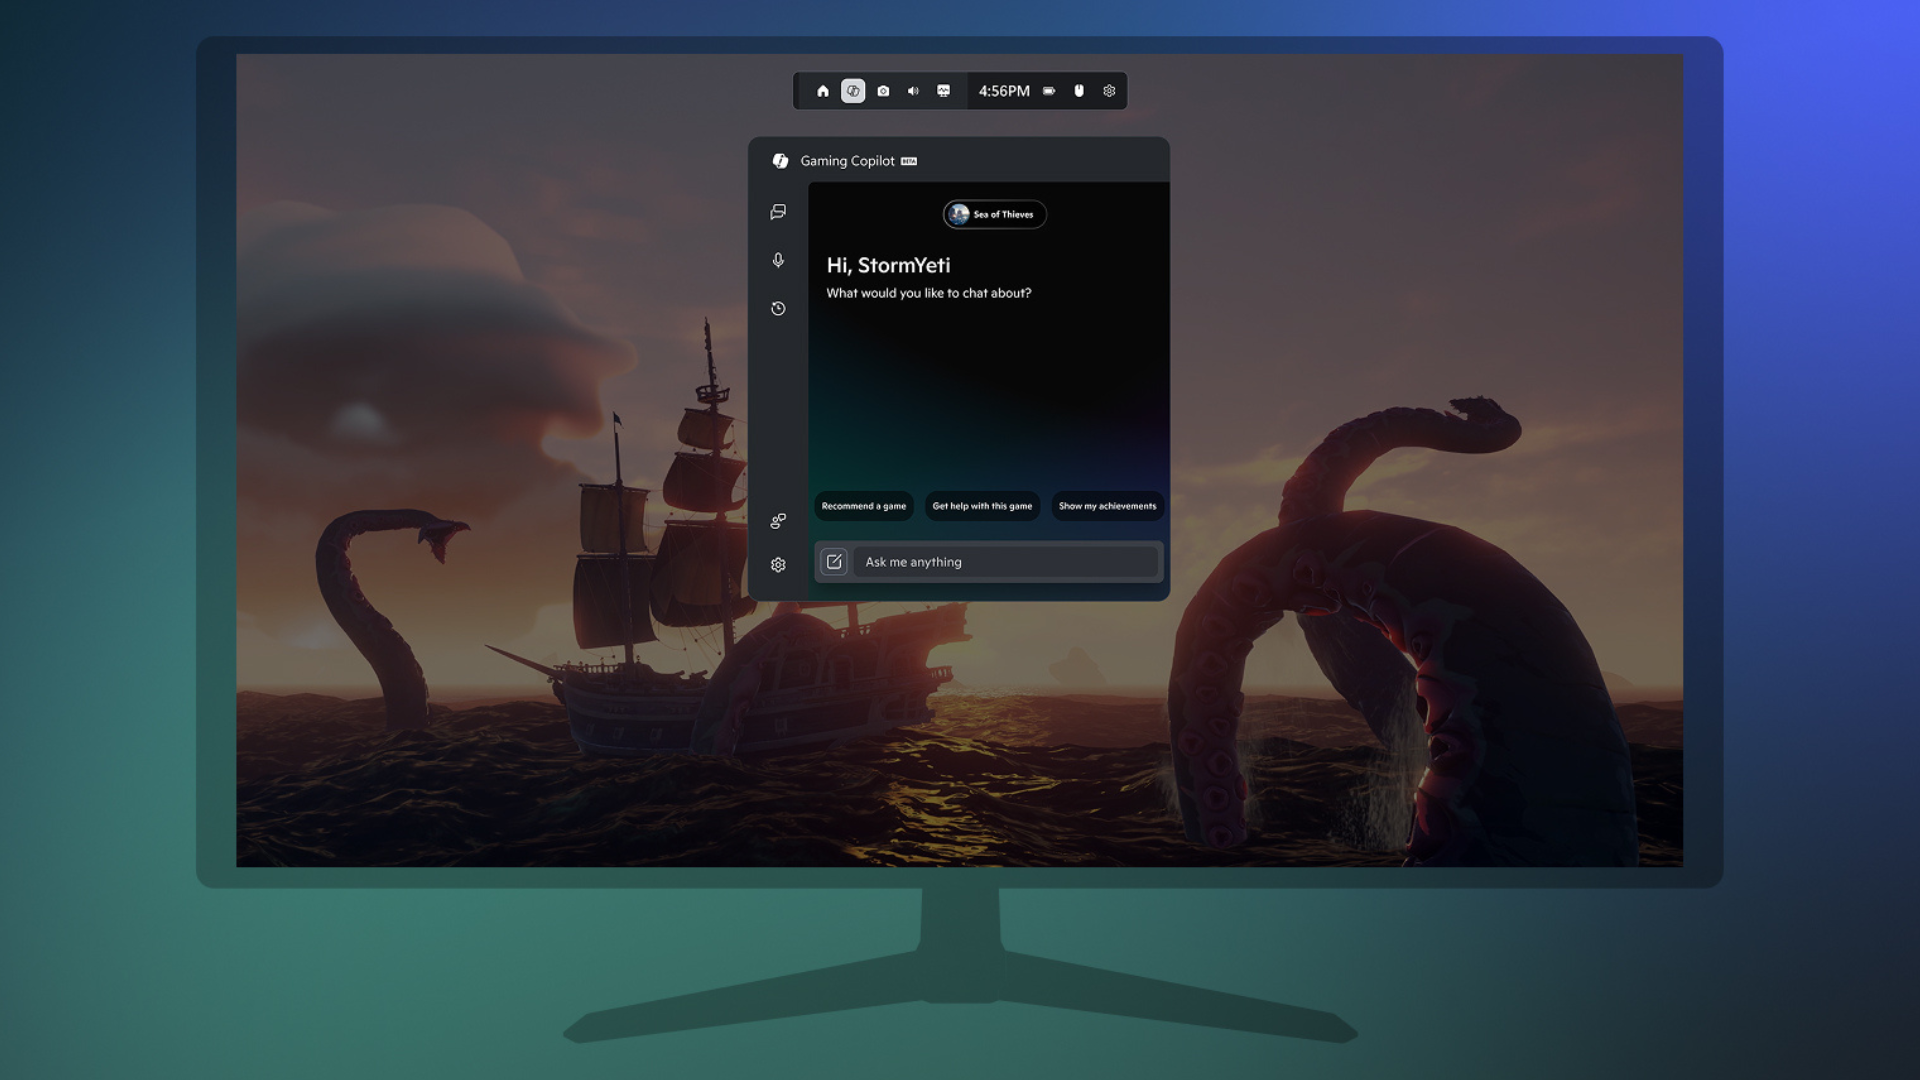Open the Performance monitor widget

pyautogui.click(x=943, y=90)
